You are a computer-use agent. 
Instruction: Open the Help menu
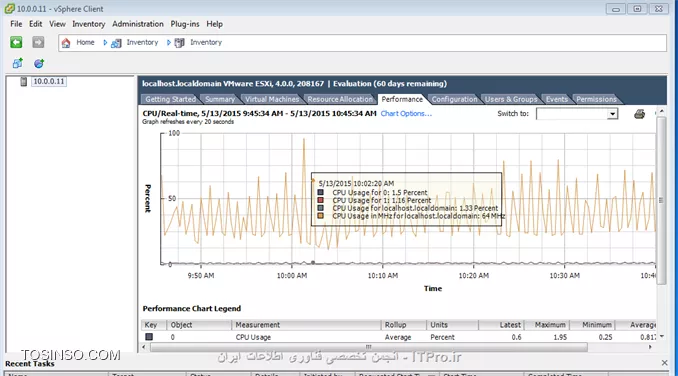click(214, 24)
